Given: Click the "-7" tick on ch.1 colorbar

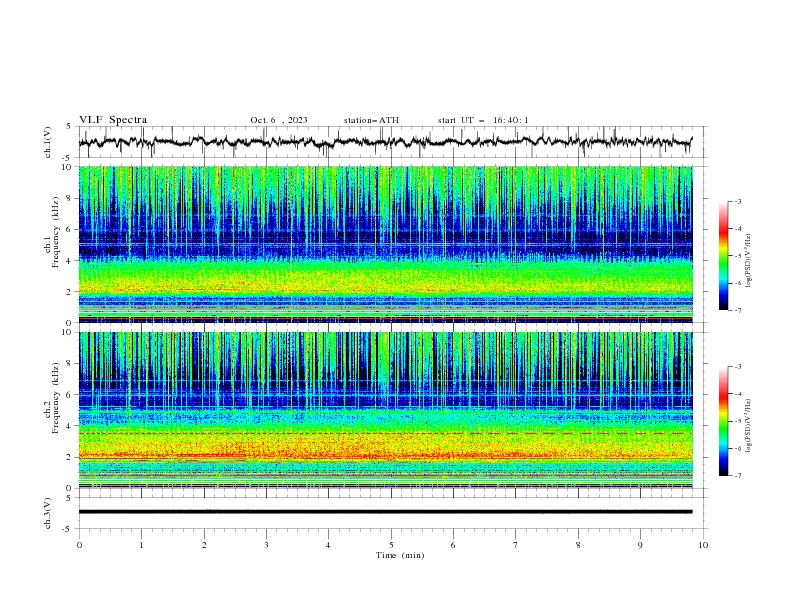Looking at the screenshot, I should (x=737, y=311).
